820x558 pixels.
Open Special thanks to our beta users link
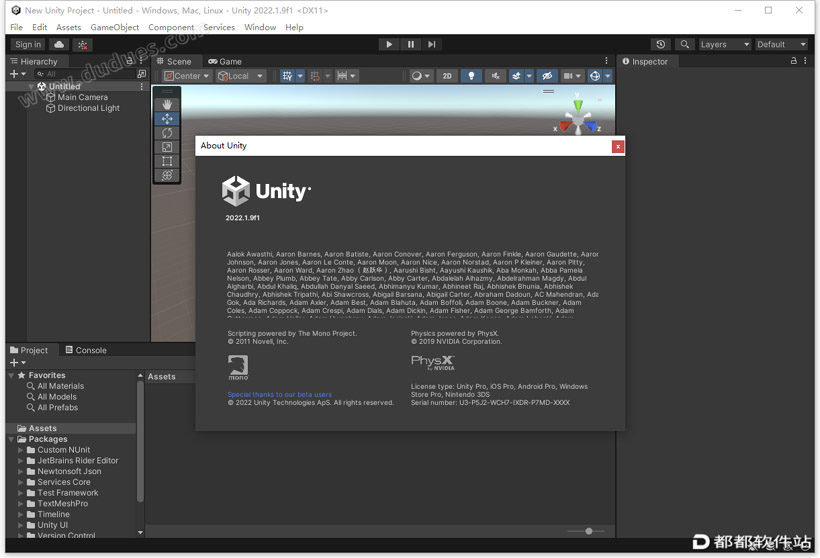pos(279,394)
